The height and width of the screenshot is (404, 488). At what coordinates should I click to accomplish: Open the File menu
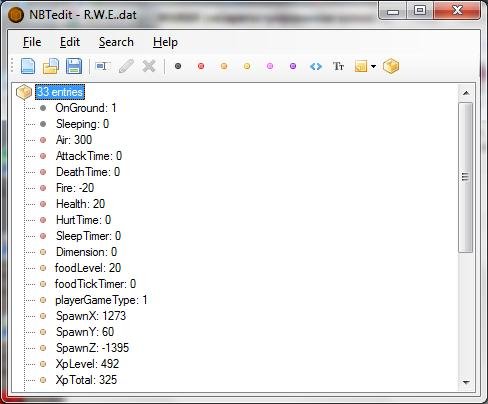(x=32, y=42)
